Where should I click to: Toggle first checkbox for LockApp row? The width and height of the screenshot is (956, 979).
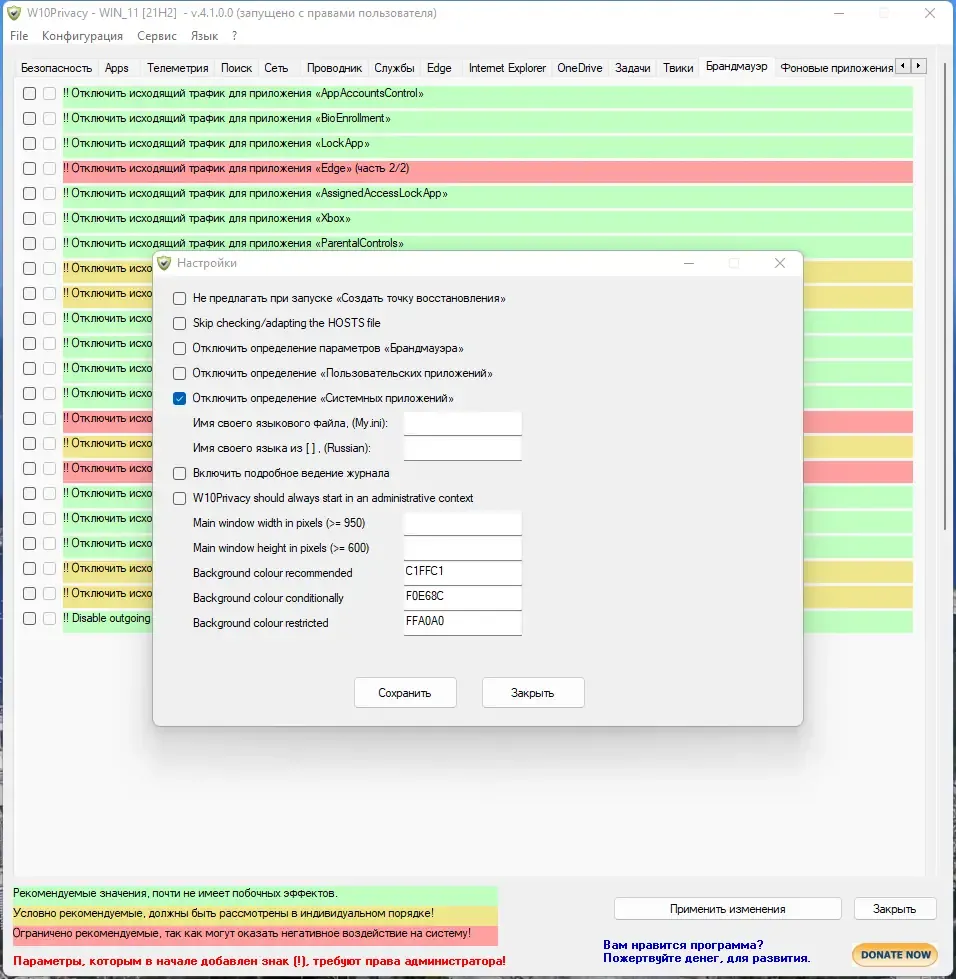click(x=29, y=144)
